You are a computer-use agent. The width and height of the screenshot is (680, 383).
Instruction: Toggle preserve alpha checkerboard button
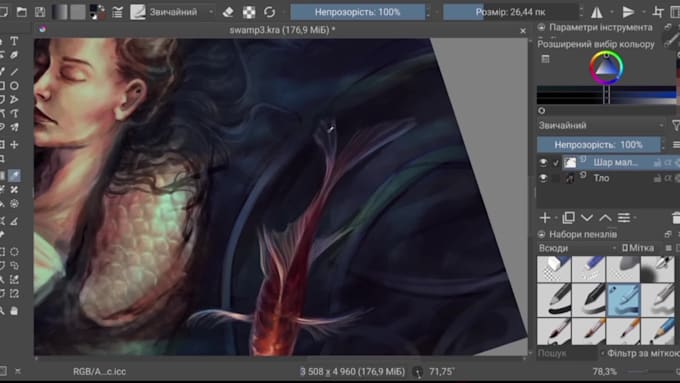[x=249, y=12]
